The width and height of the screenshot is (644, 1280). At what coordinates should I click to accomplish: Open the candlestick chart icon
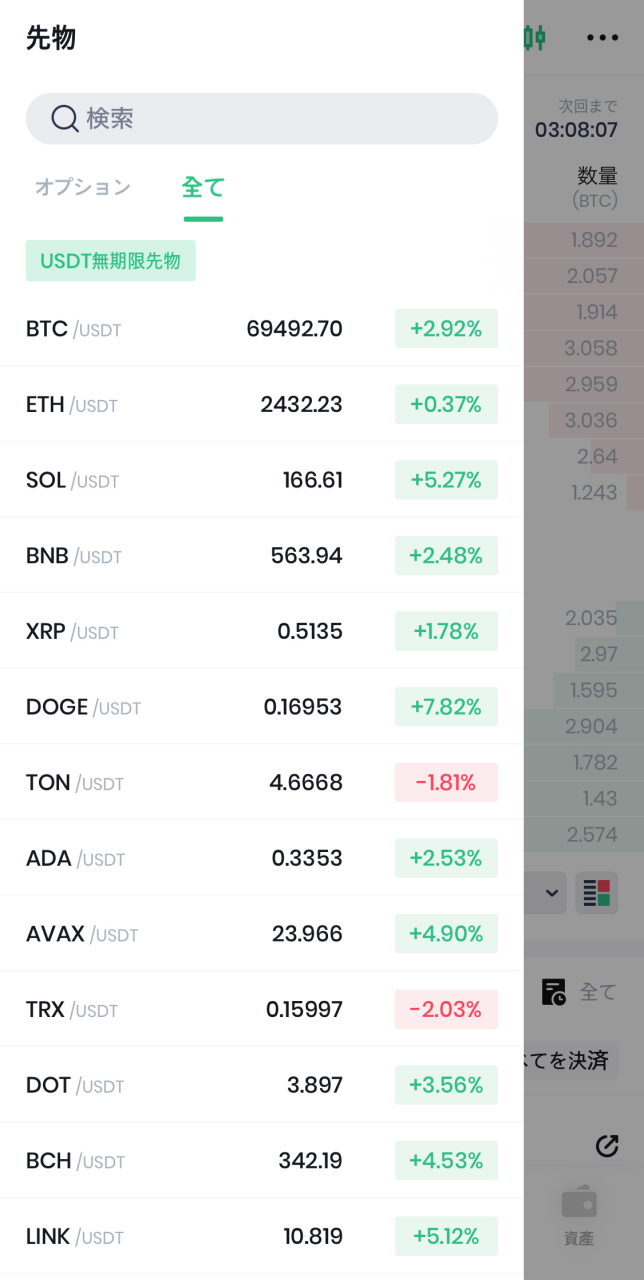pyautogui.click(x=535, y=38)
